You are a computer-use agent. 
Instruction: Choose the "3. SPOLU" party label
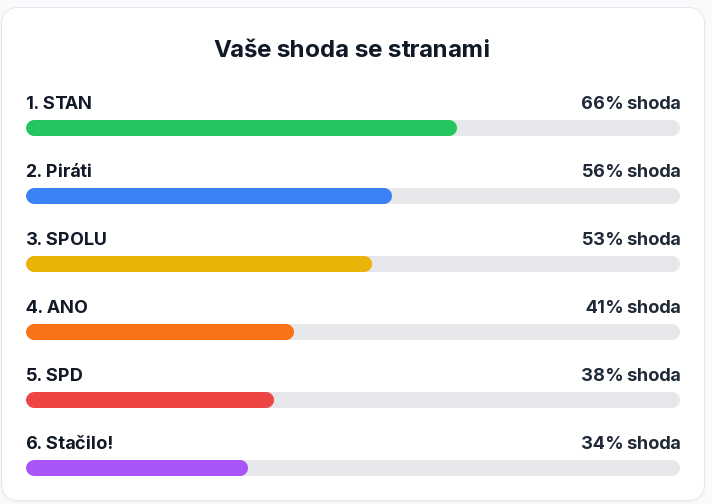click(66, 238)
